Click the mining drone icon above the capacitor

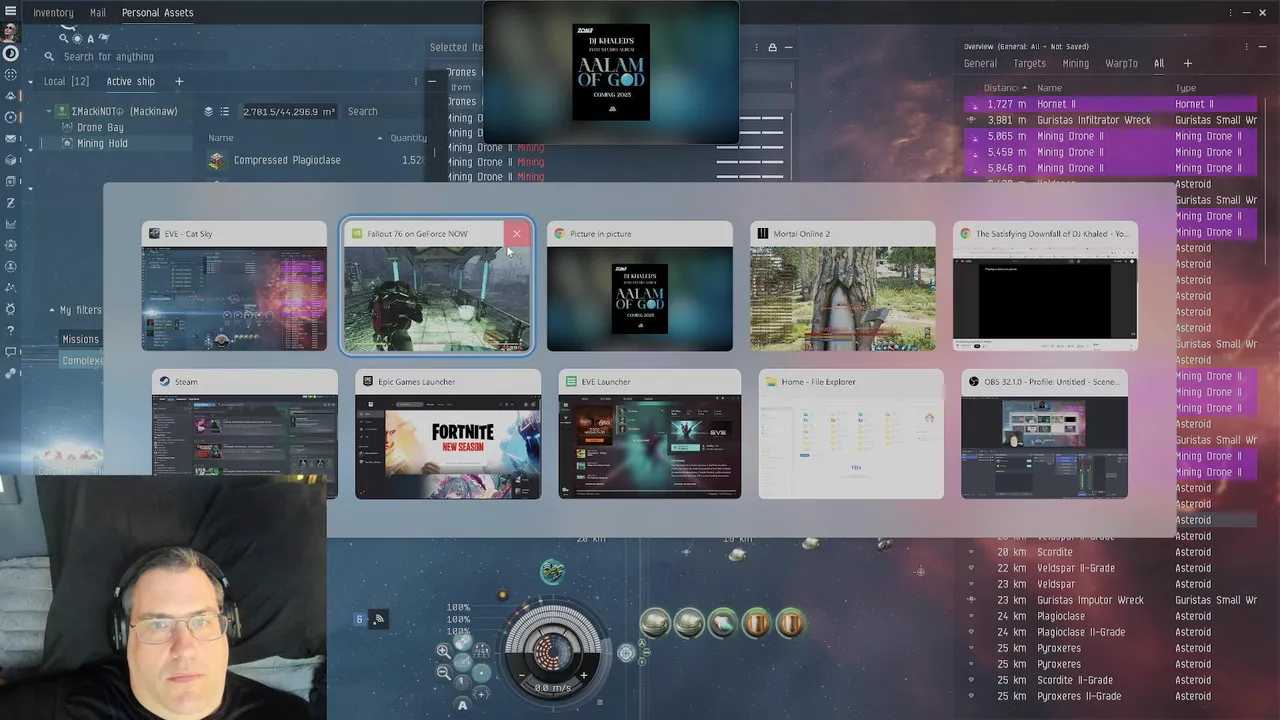point(552,572)
